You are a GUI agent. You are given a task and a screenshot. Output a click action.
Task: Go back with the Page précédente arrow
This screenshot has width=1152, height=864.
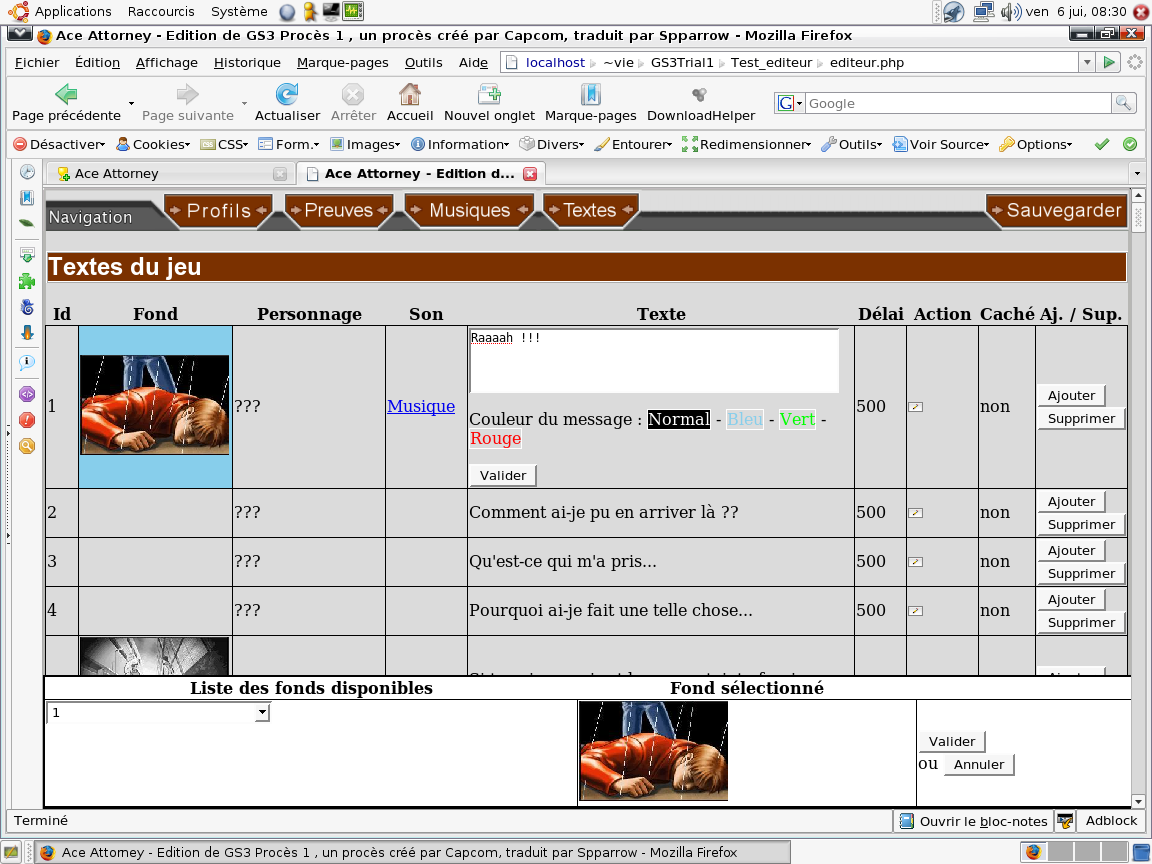[66, 94]
